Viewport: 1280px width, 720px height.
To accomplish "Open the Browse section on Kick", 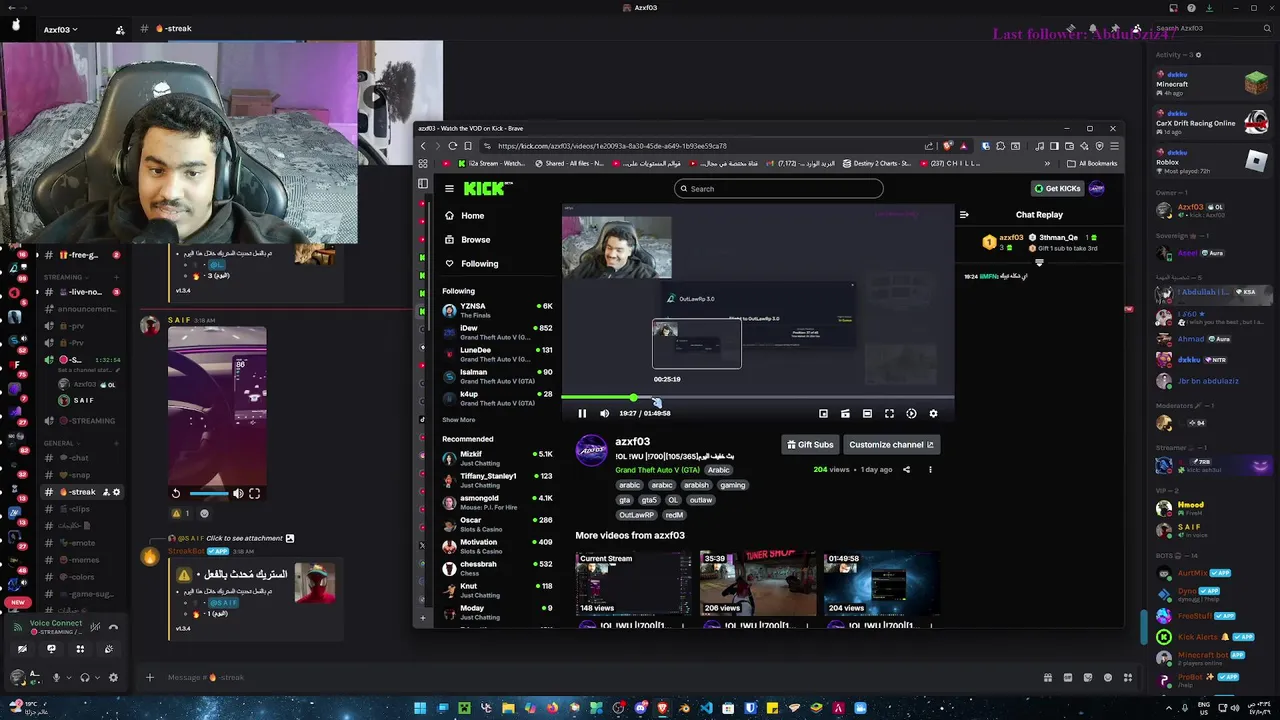I will click(x=476, y=239).
